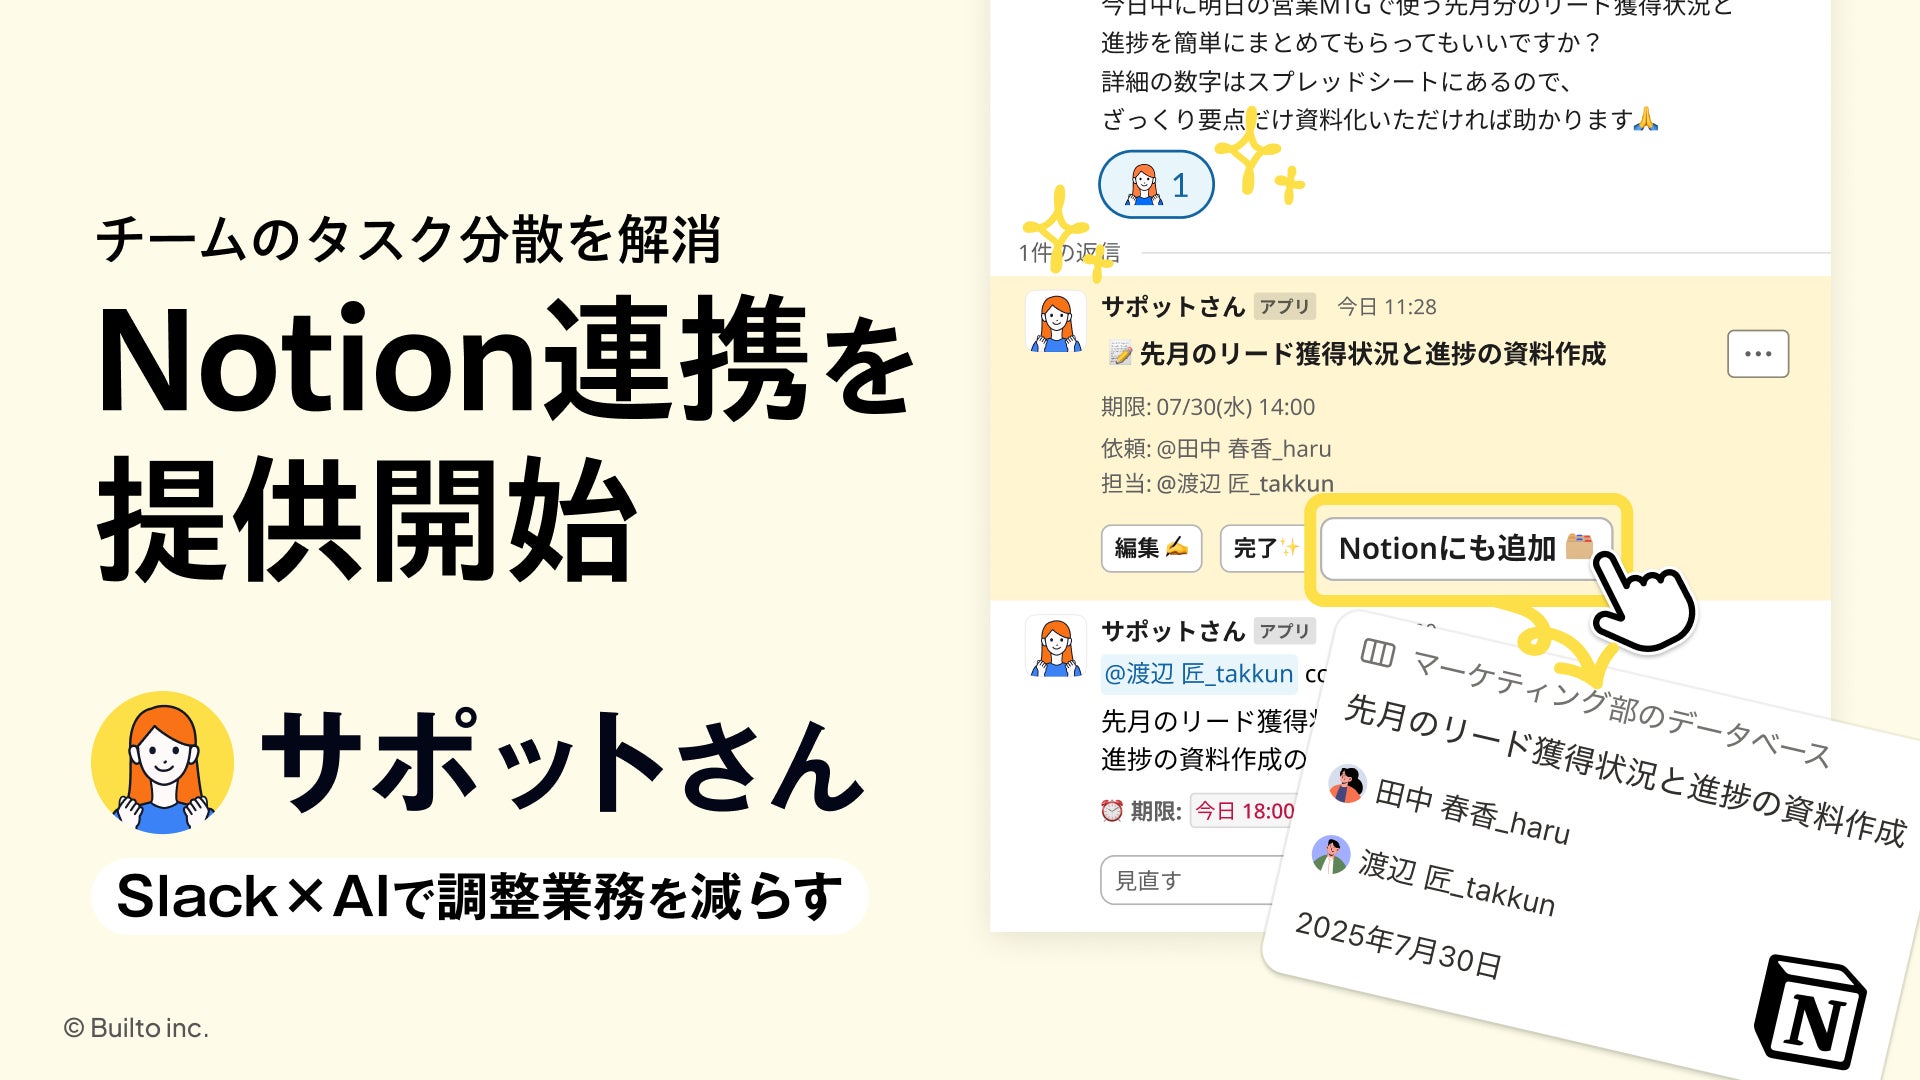Expand the 1件の返信 thread replies
The width and height of the screenshot is (1920, 1080).
pyautogui.click(x=1069, y=253)
